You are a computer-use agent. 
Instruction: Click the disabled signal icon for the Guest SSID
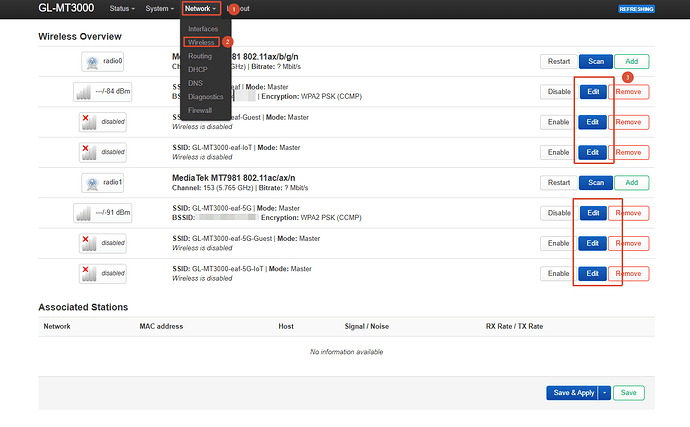tap(103, 122)
